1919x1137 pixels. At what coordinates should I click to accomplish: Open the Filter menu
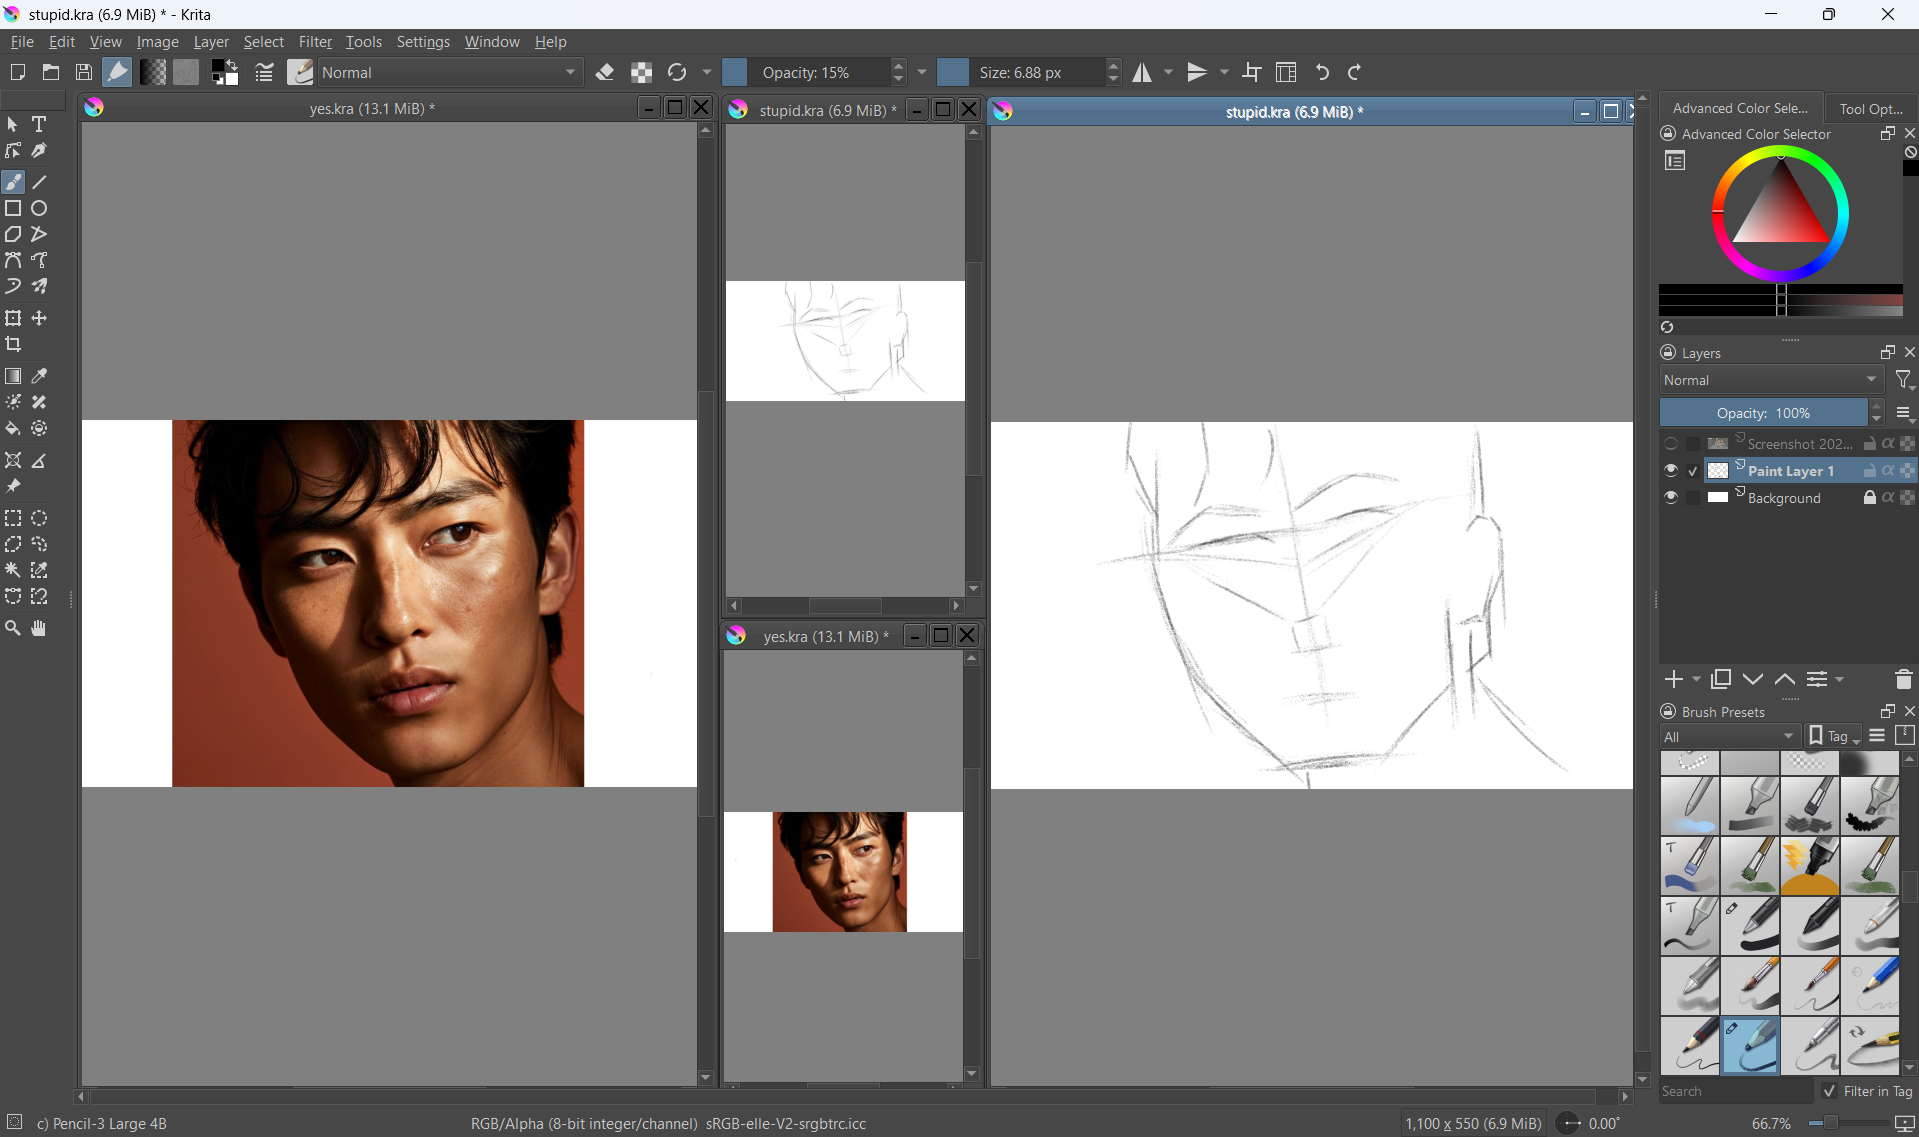(x=315, y=42)
